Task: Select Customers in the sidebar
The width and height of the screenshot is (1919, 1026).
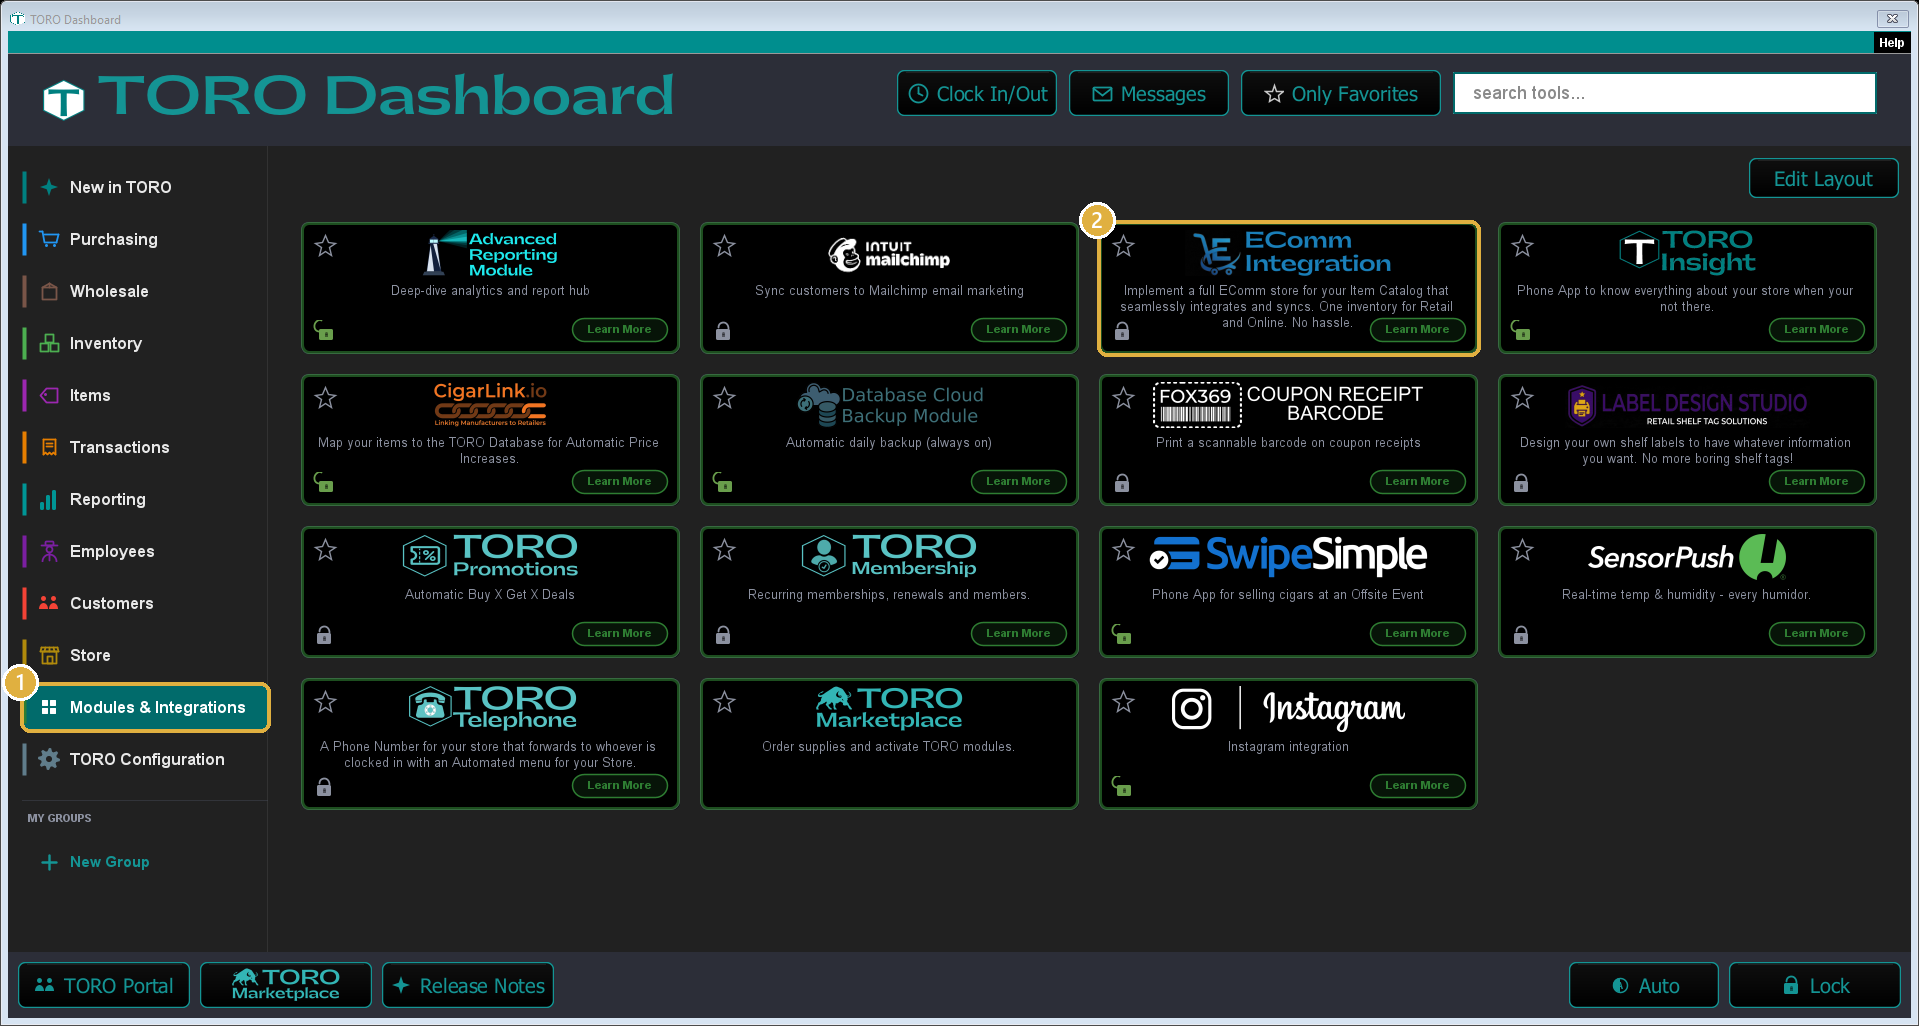Action: (x=144, y=603)
